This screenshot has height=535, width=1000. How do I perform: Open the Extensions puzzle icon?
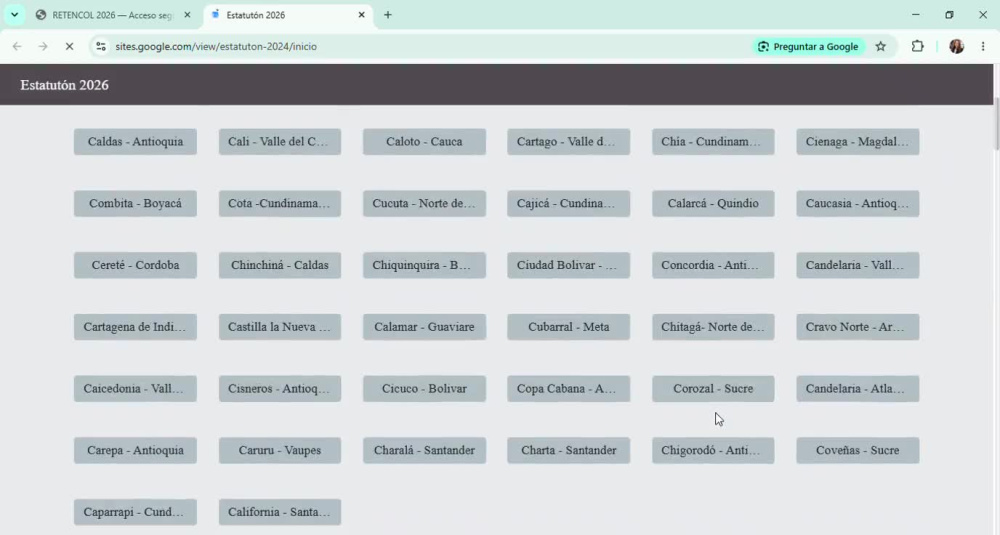(x=917, y=47)
